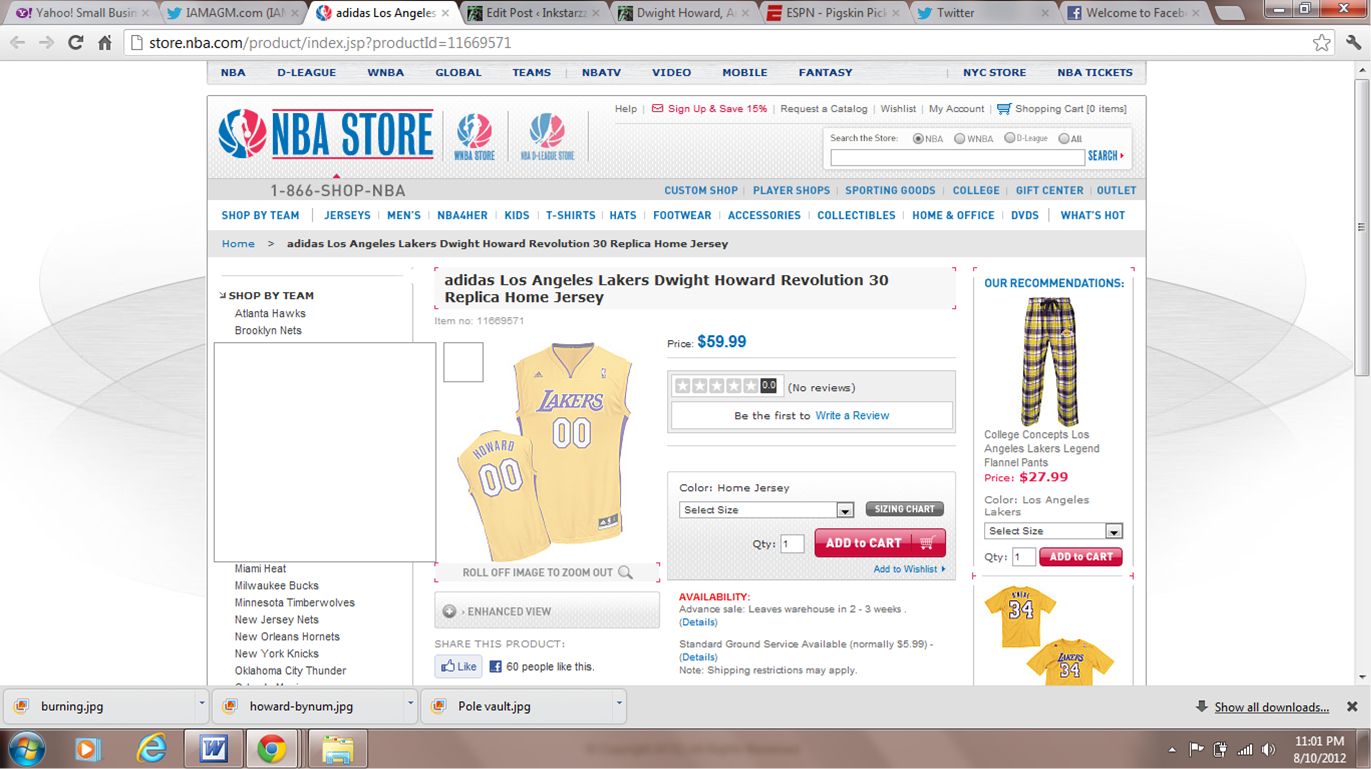Screen dimensions: 1371x769
Task: Click the NBA D-League Store logo
Action: [x=547, y=136]
